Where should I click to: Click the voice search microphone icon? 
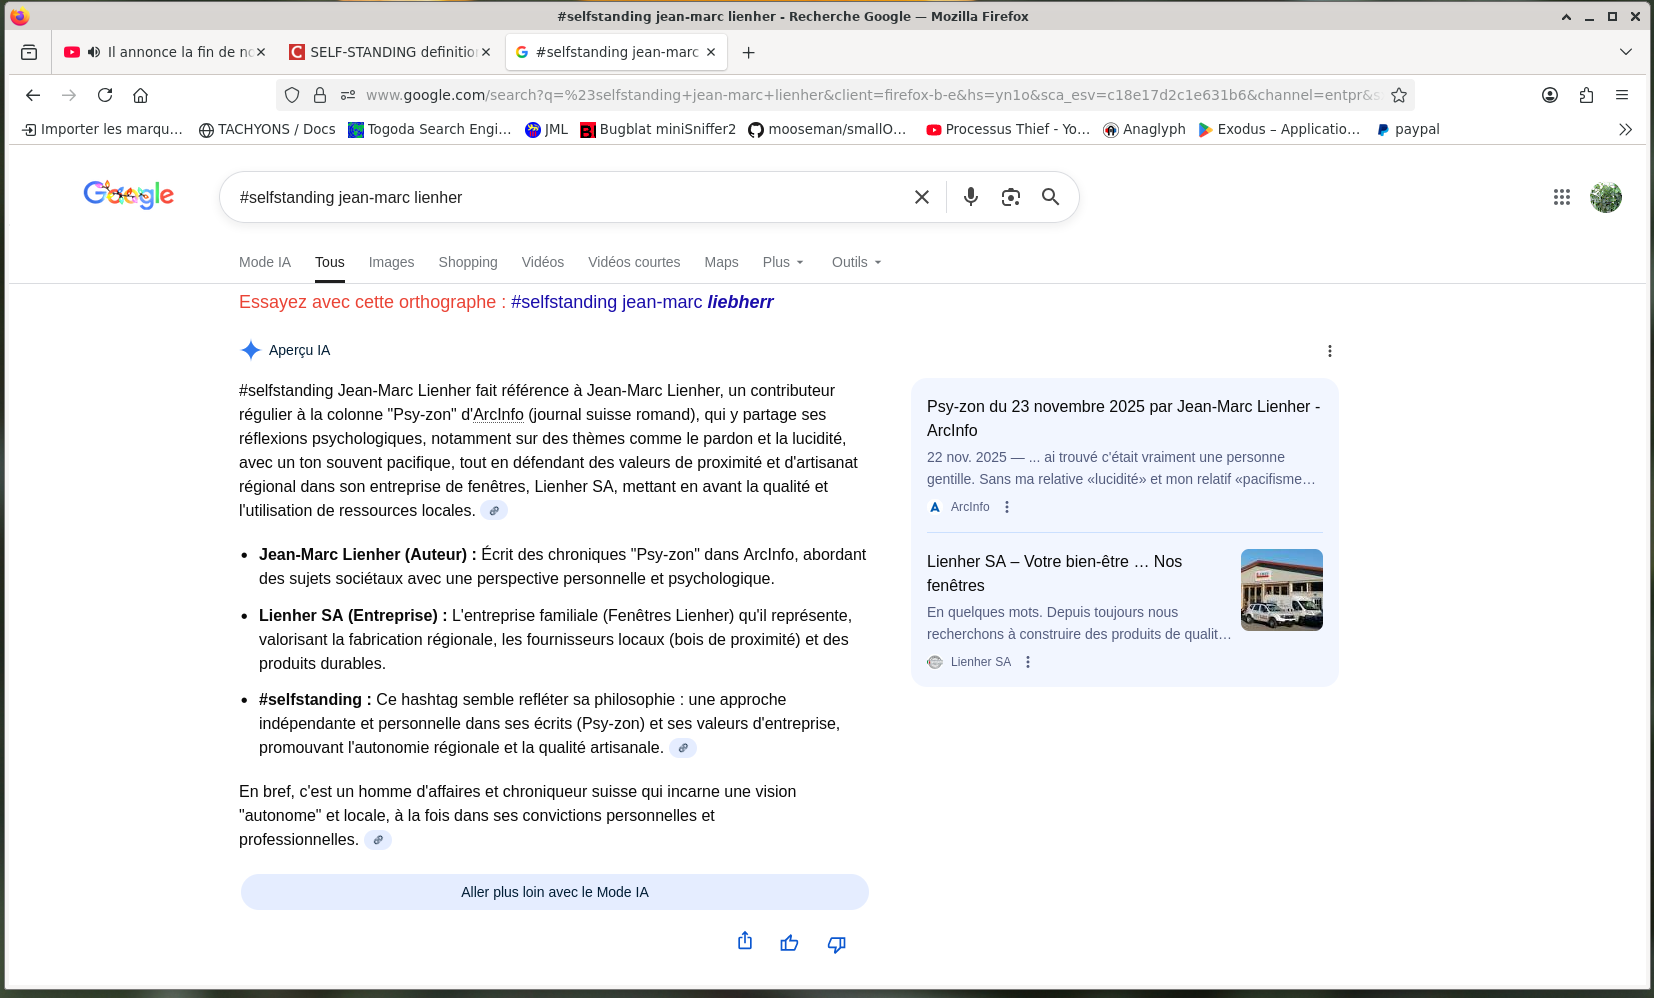pos(970,197)
